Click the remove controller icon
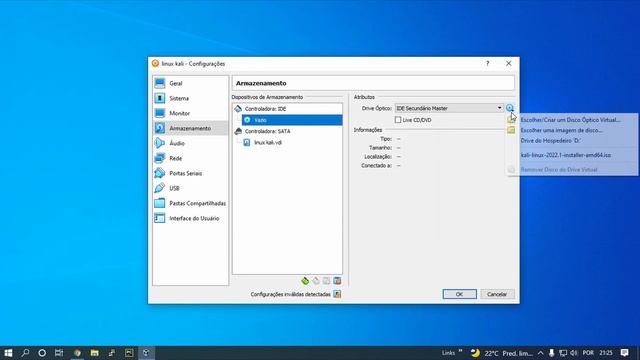Image resolution: width=640 pixels, height=360 pixels. pyautogui.click(x=316, y=281)
